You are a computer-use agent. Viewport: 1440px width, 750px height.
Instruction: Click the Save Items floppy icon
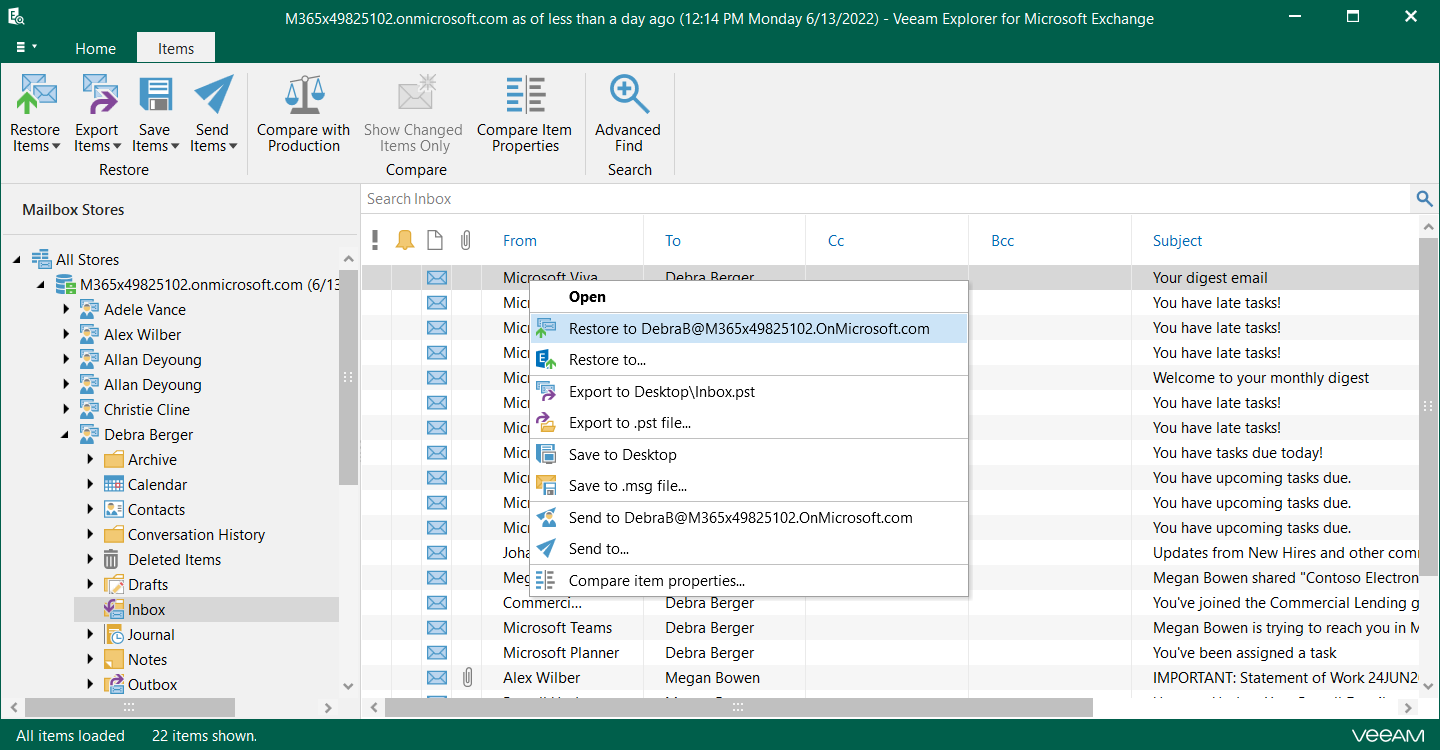click(155, 94)
